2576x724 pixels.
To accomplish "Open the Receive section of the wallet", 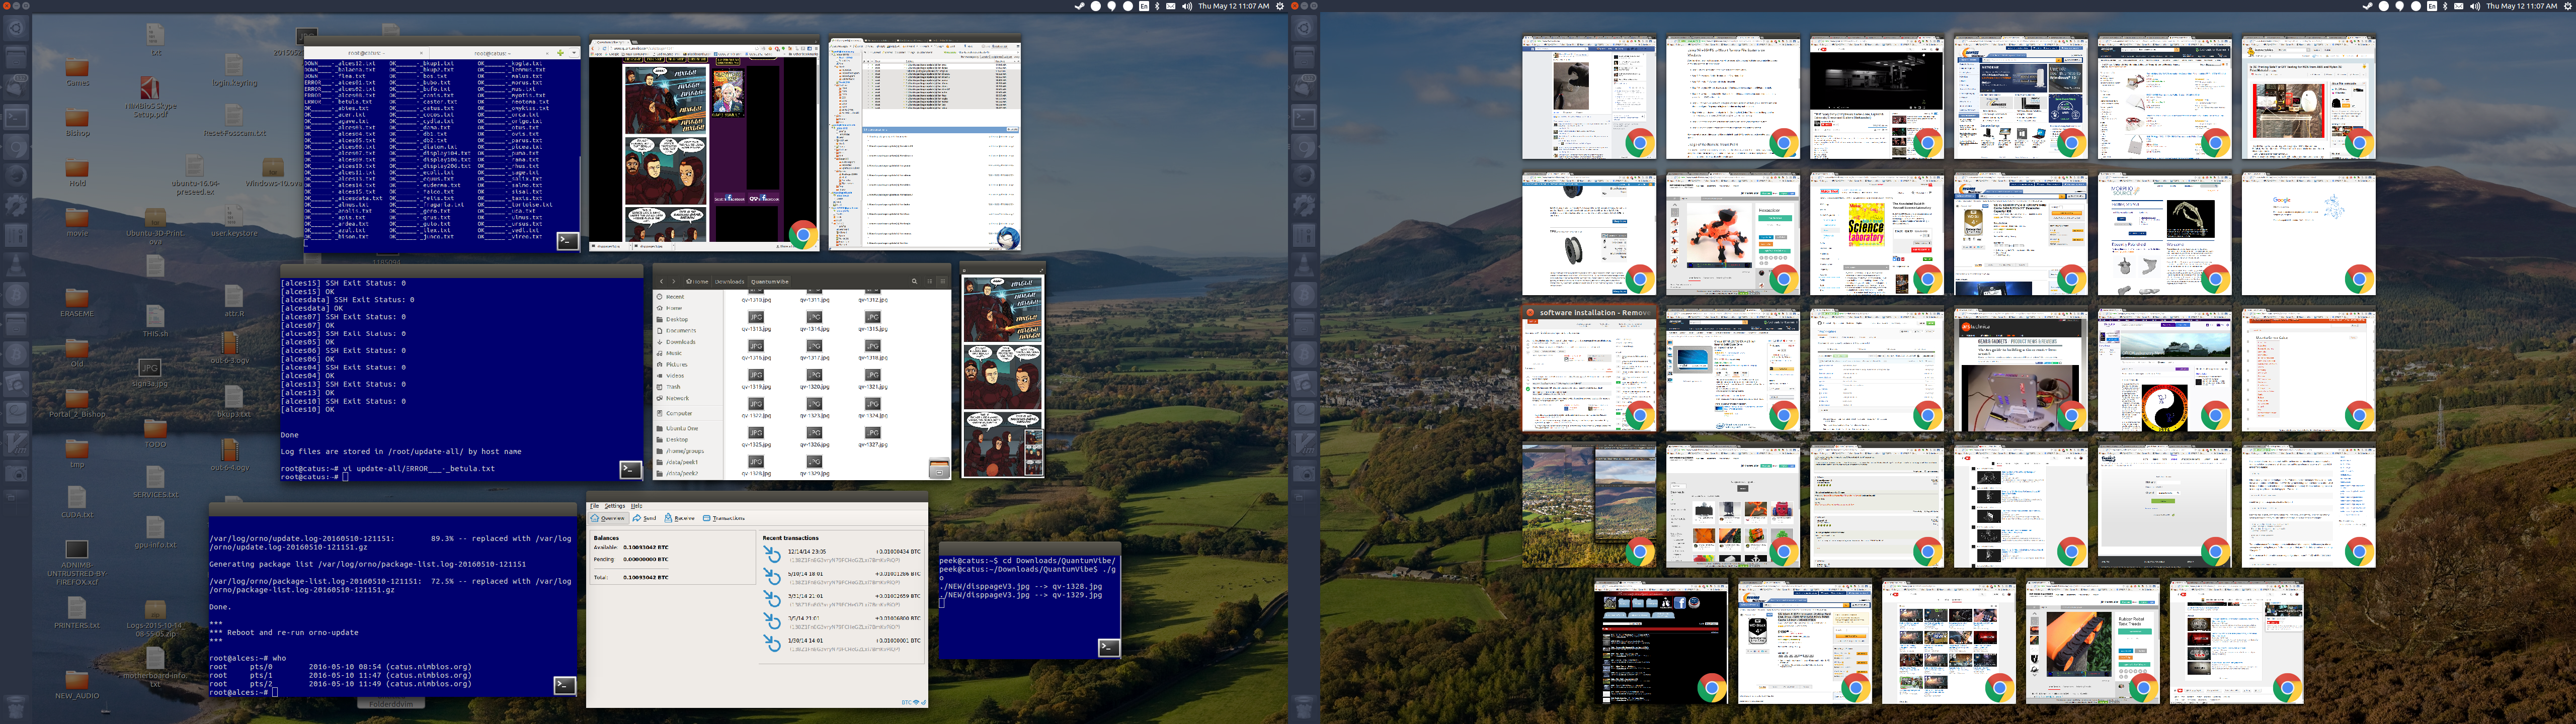I will click(x=679, y=518).
